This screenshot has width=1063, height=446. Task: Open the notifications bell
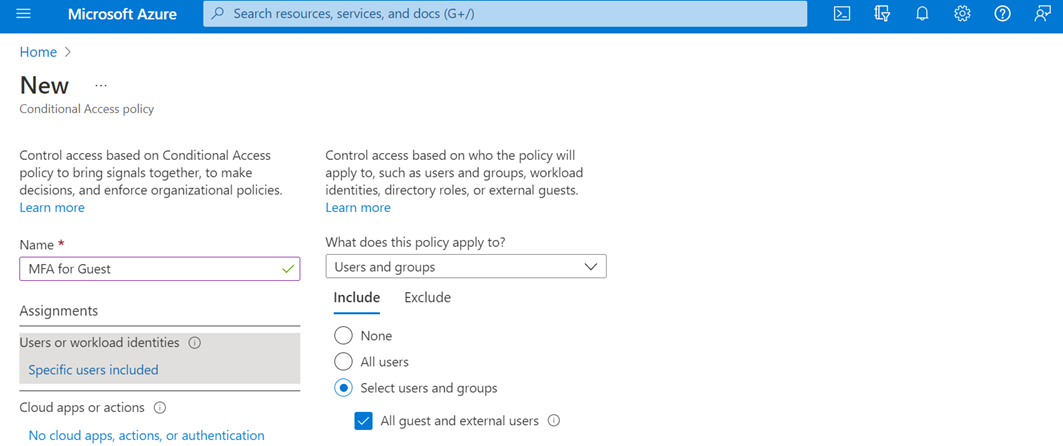tap(922, 14)
